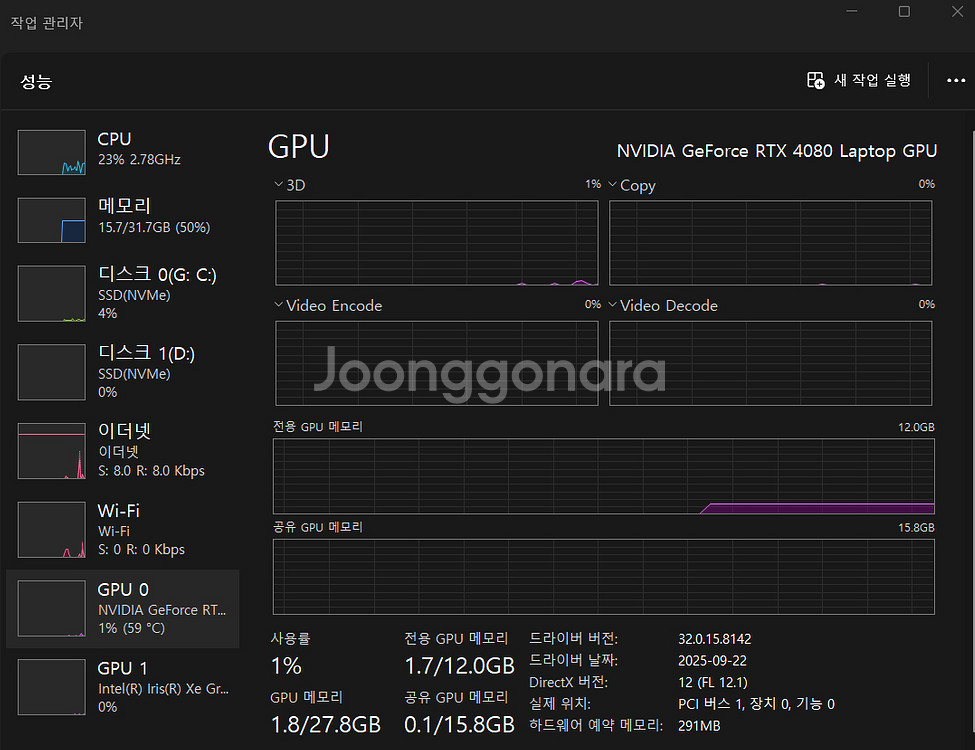Open the three-dot more options menu

point(955,81)
